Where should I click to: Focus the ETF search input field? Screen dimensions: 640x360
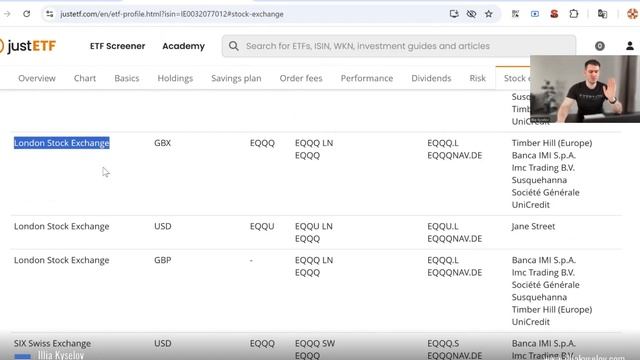(399, 46)
